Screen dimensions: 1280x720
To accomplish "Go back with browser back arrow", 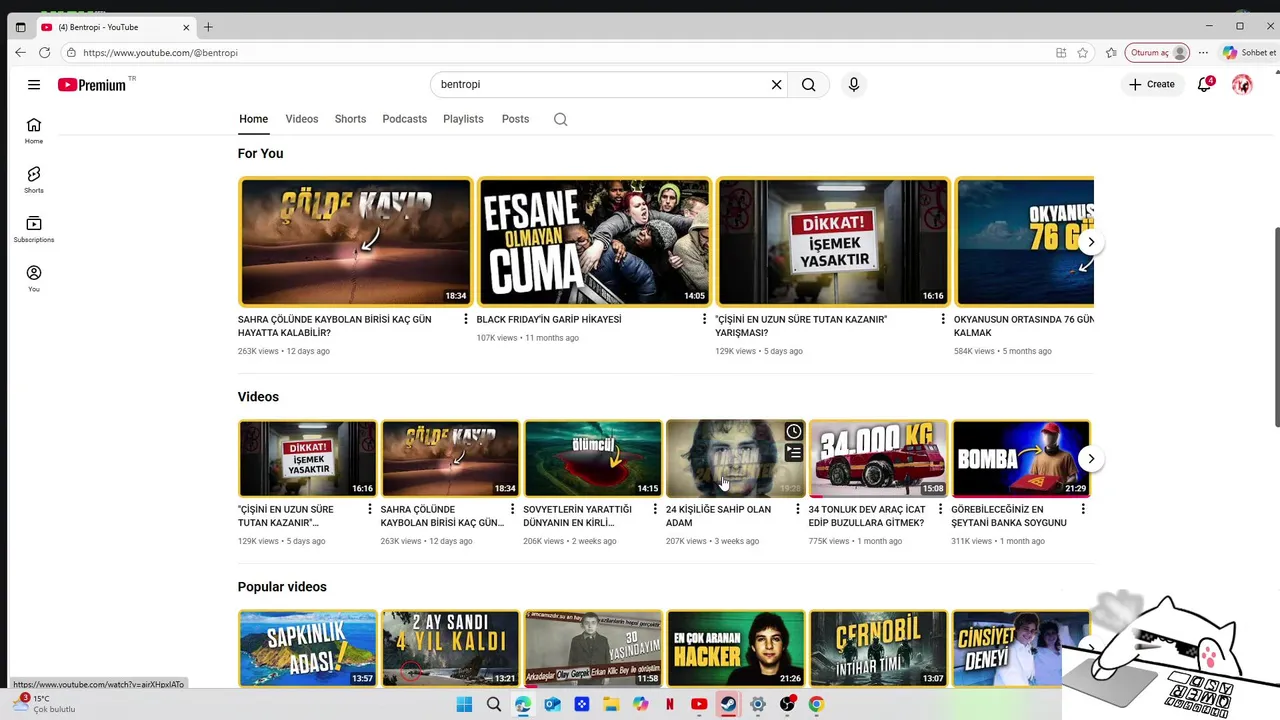I will coord(20,53).
